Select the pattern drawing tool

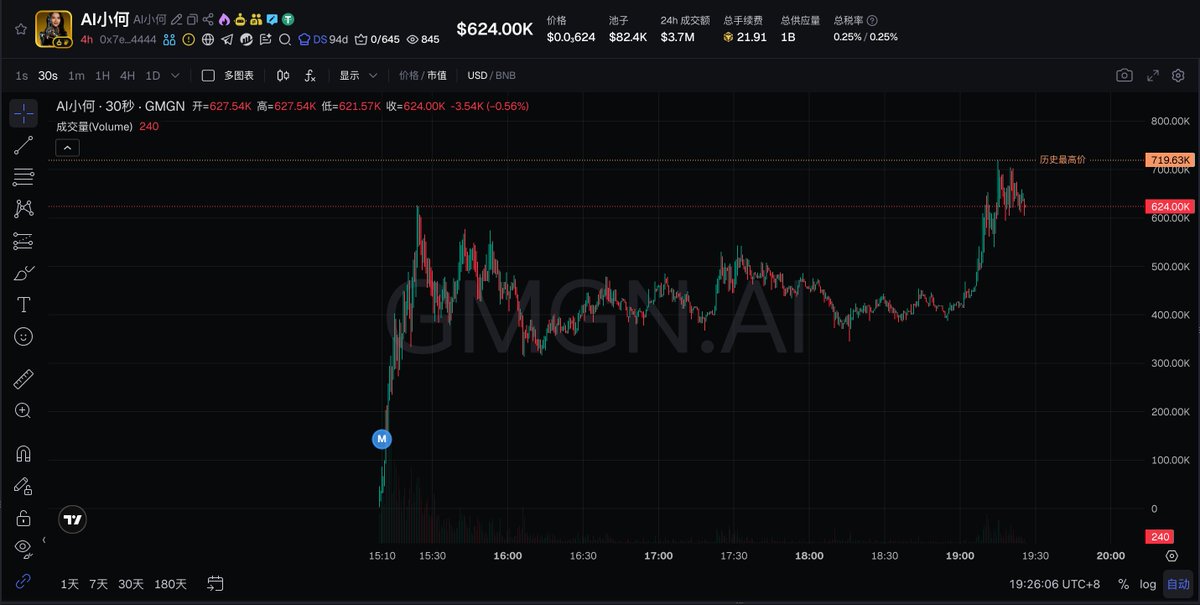pos(24,209)
